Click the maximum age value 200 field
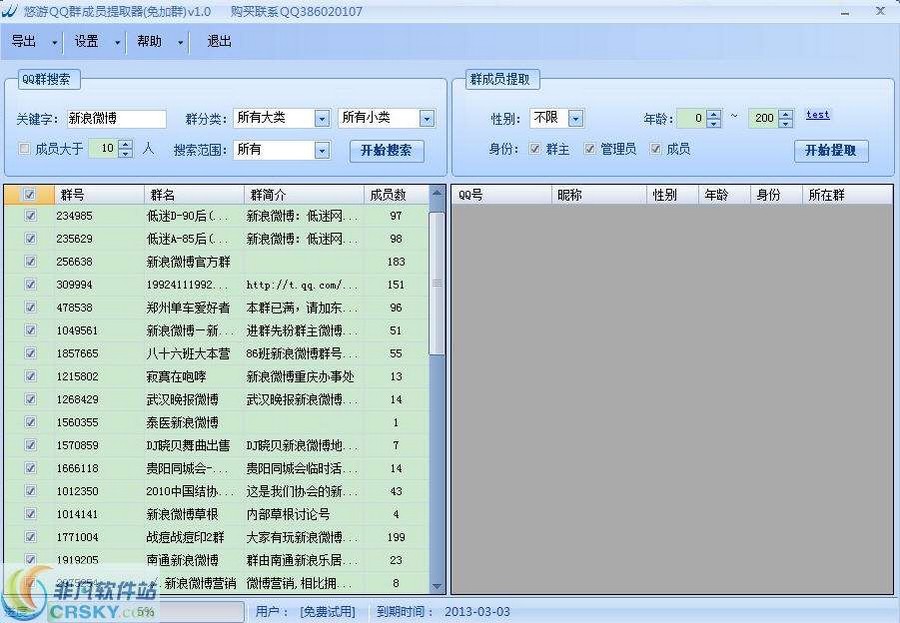900x623 pixels. click(764, 118)
